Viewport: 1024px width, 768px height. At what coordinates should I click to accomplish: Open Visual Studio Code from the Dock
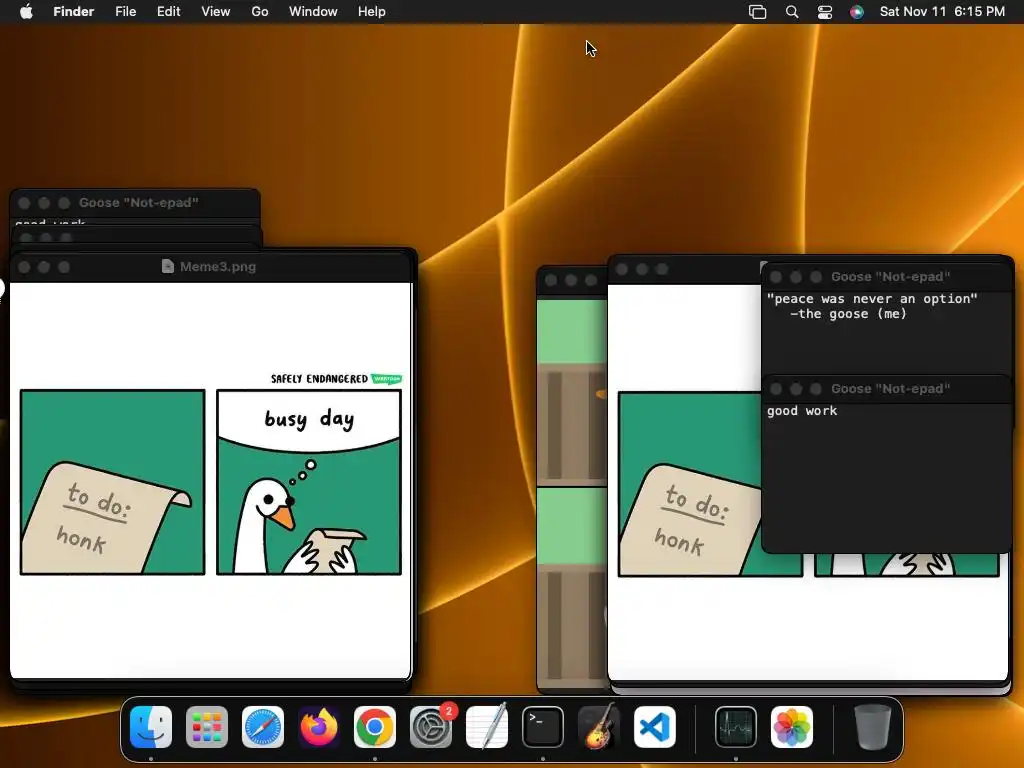pyautogui.click(x=655, y=727)
